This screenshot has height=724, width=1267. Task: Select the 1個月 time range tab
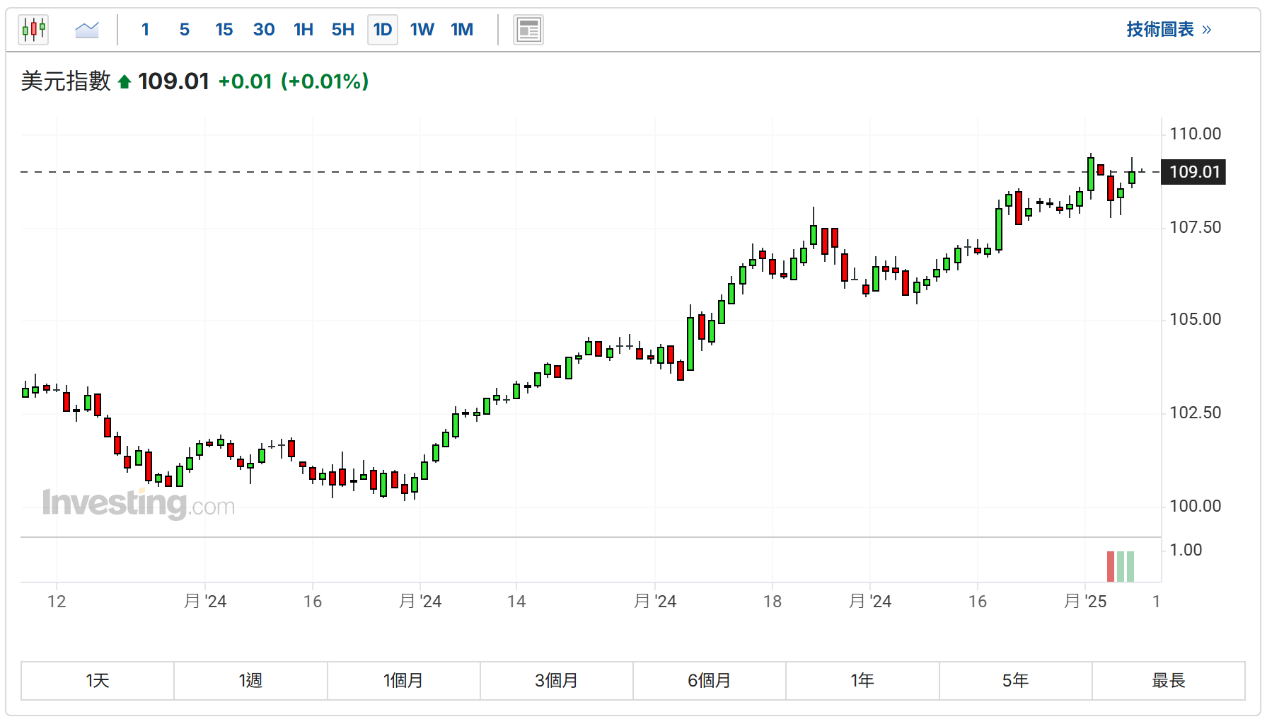(403, 681)
